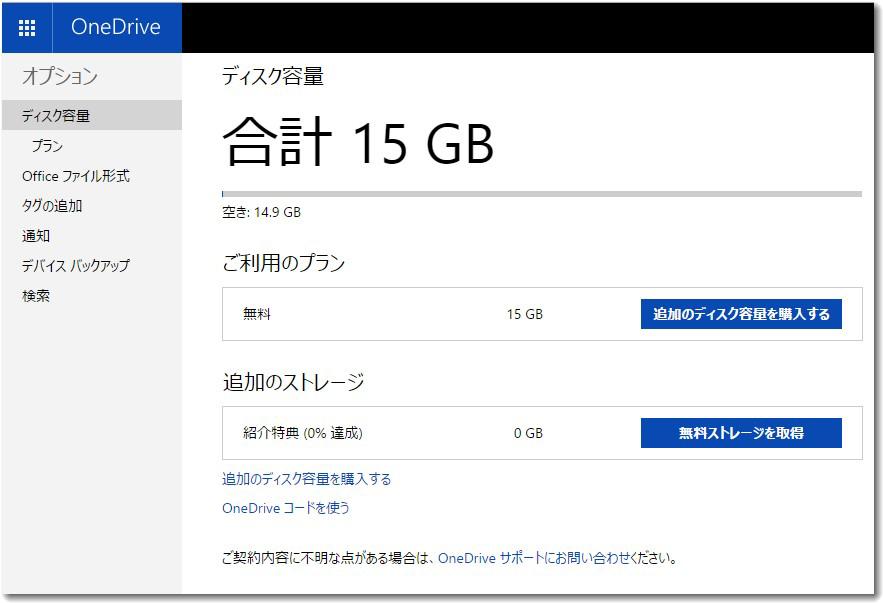Click 紹介特典 (0% 達成) text

302,433
